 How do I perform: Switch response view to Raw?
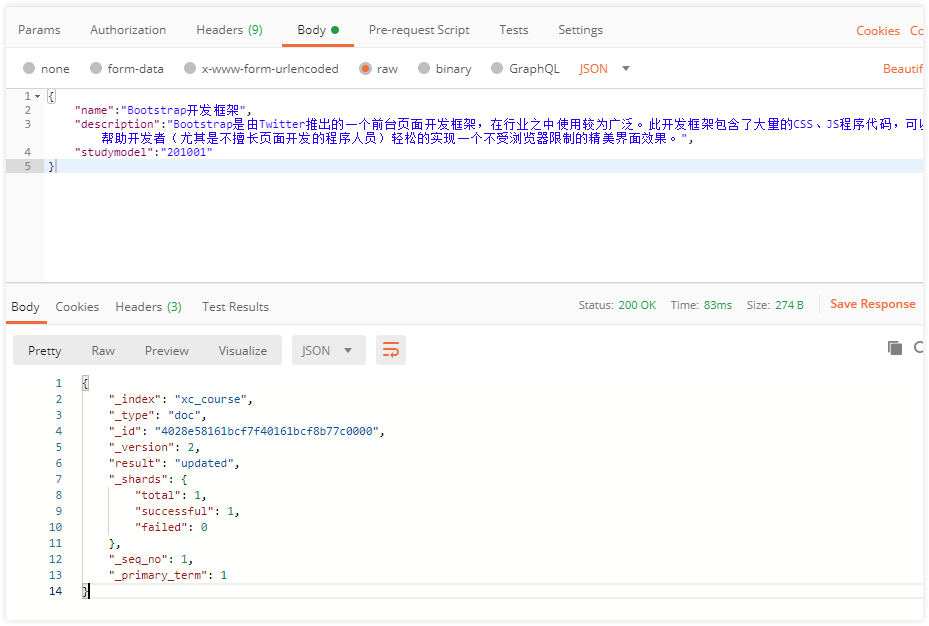point(102,351)
